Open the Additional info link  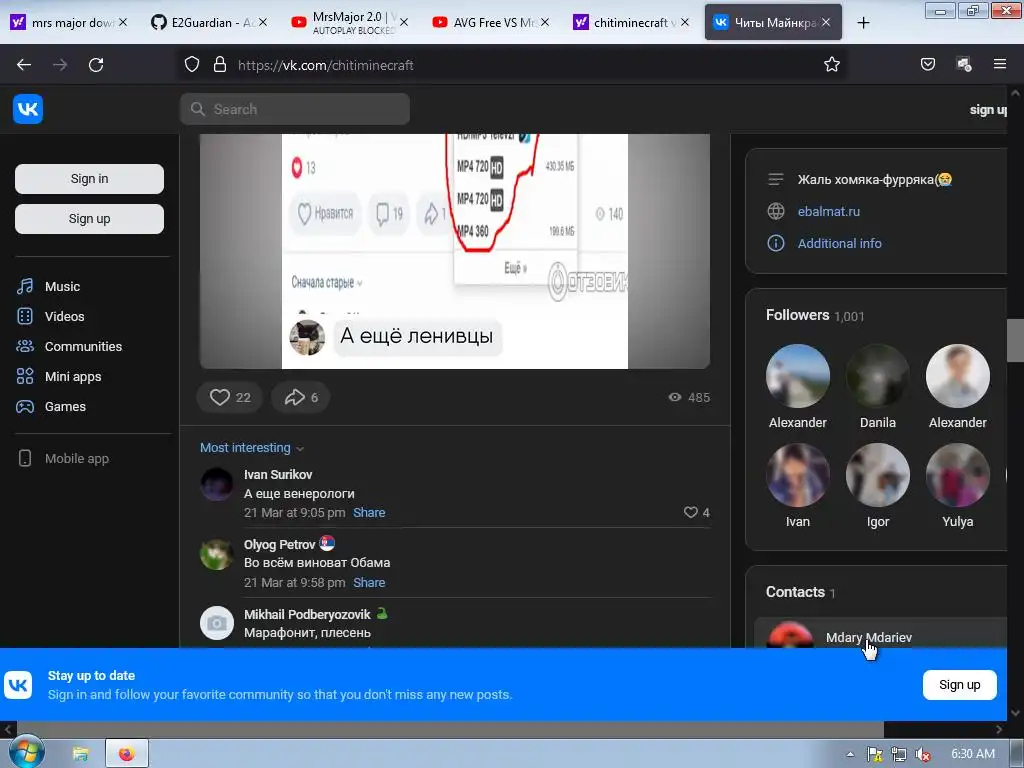click(839, 244)
